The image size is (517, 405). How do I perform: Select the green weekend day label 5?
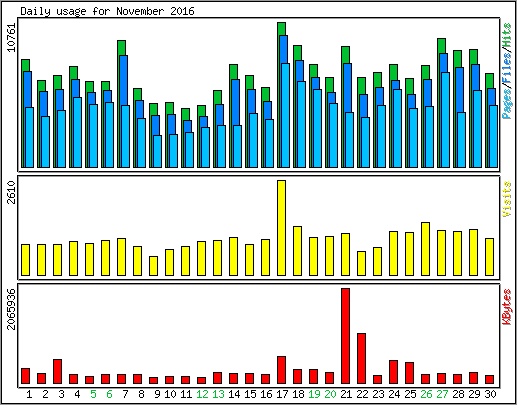(x=93, y=394)
